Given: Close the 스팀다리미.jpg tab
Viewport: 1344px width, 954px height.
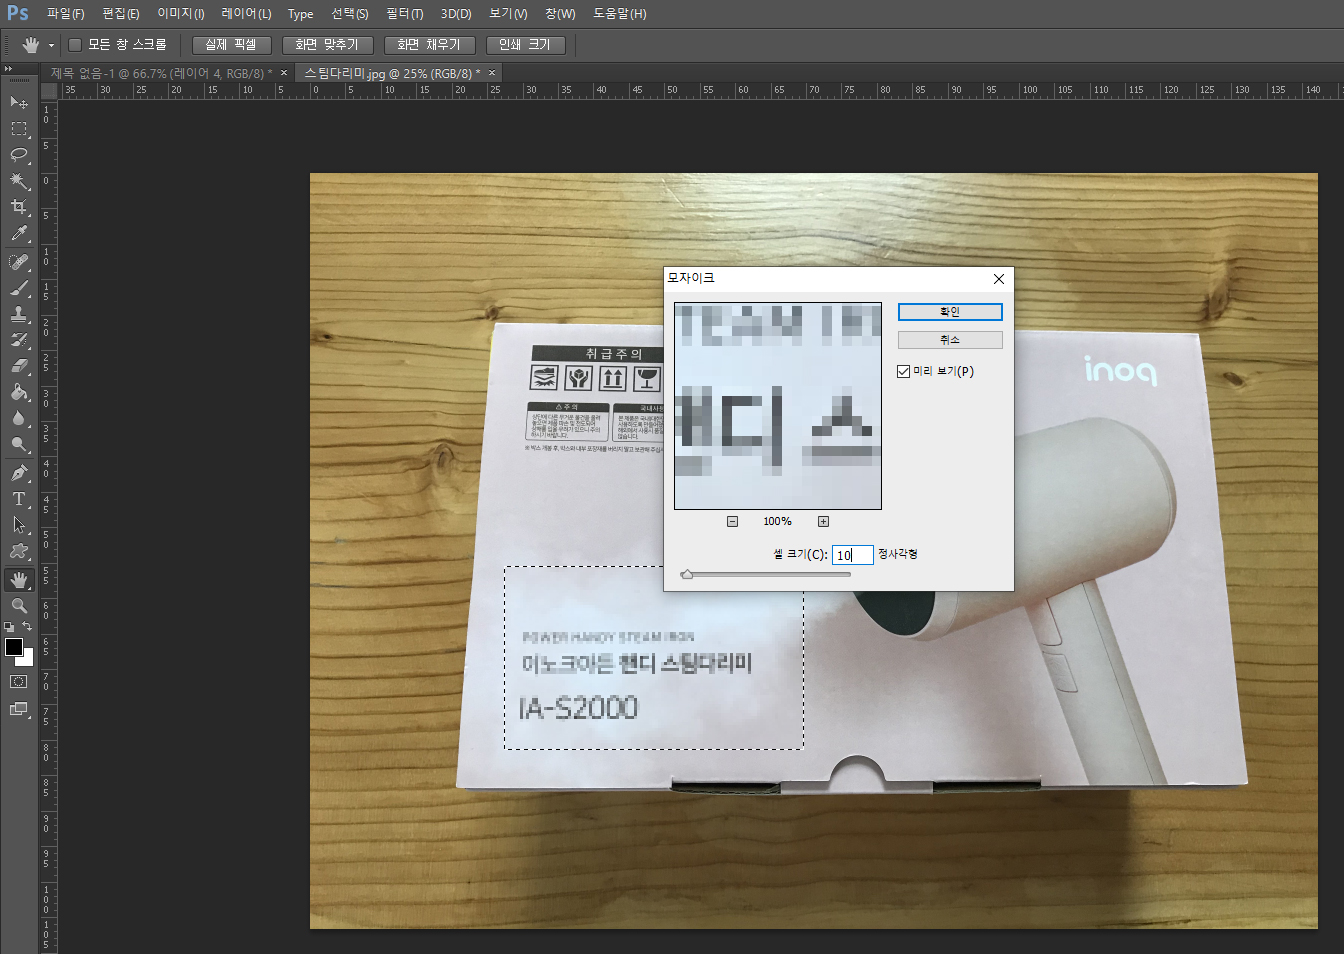Looking at the screenshot, I should [492, 73].
